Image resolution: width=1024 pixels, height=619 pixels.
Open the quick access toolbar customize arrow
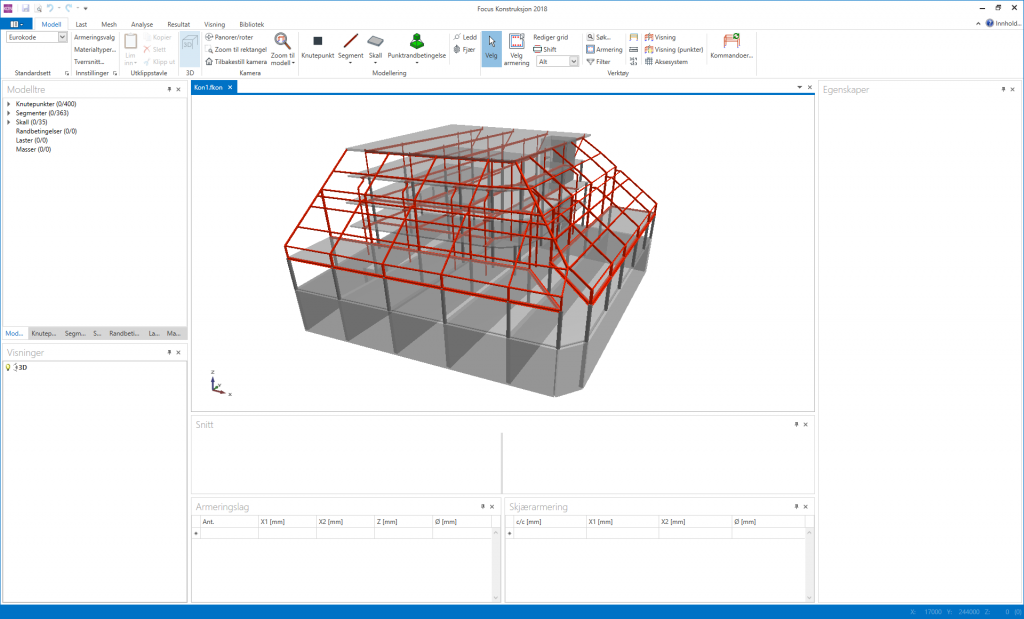86,8
